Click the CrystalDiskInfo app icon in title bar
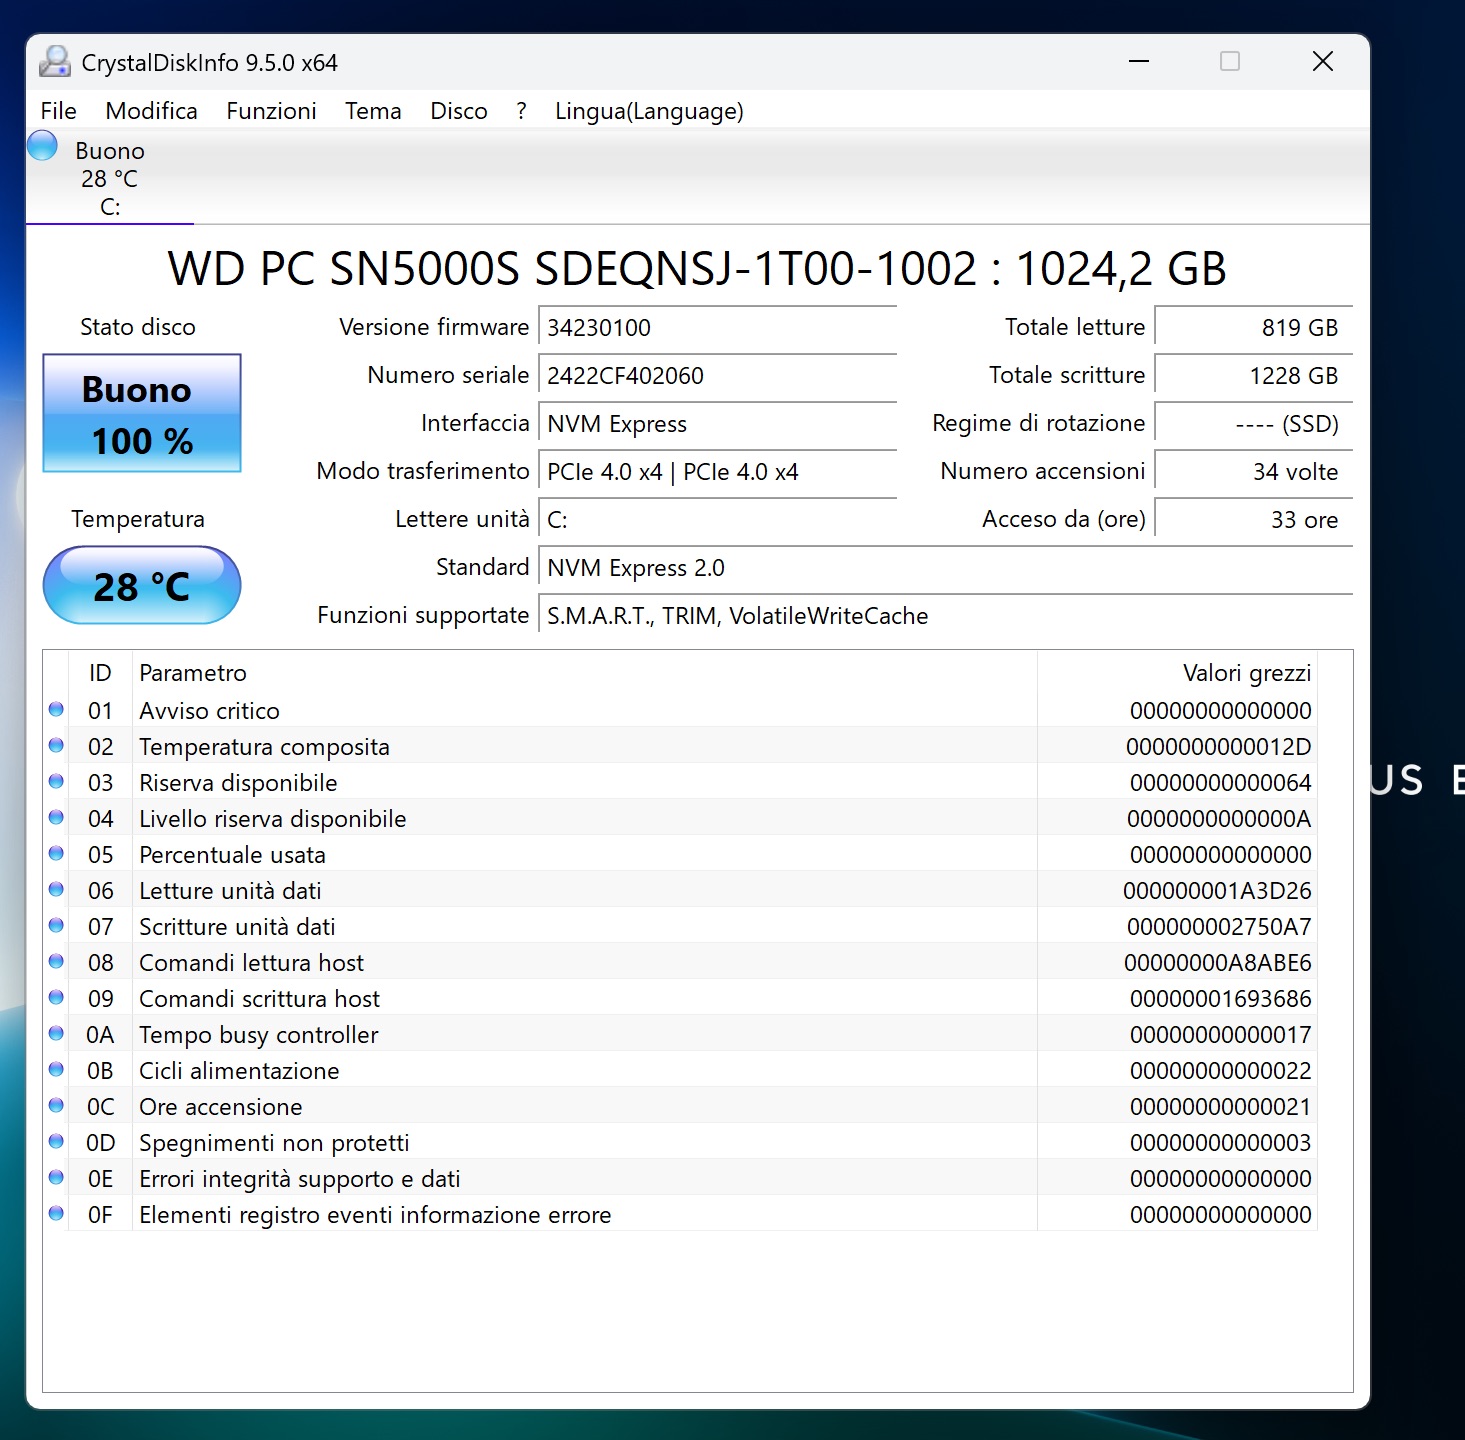Screen dimensions: 1465x1440 [55, 62]
